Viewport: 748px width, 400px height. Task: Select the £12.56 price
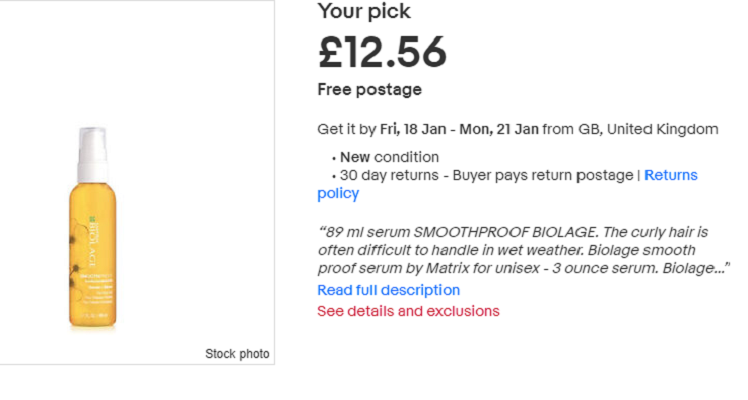(383, 52)
